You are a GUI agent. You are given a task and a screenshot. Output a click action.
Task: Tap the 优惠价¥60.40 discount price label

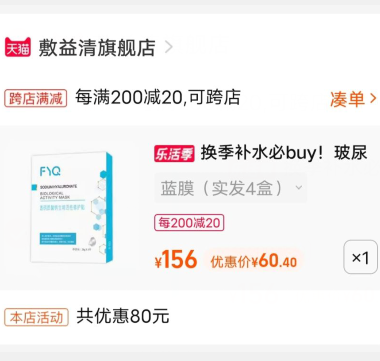pos(254,261)
